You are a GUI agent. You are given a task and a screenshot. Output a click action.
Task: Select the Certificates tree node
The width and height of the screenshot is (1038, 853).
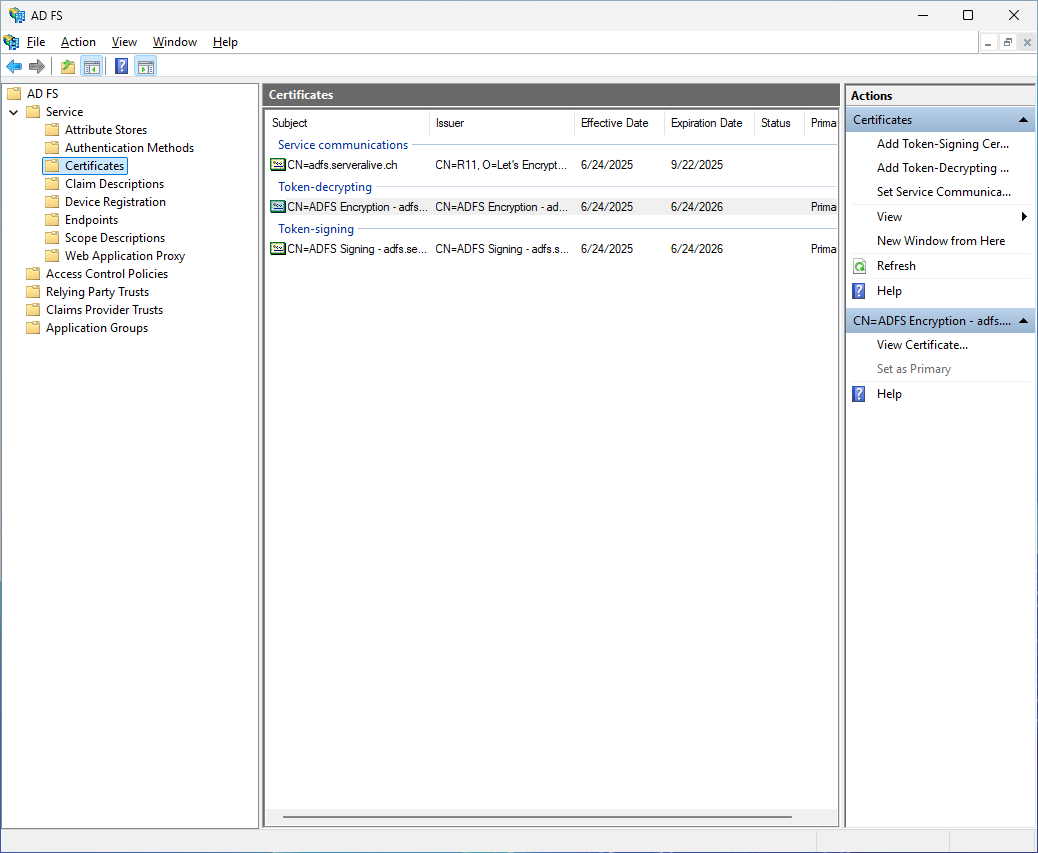[94, 165]
